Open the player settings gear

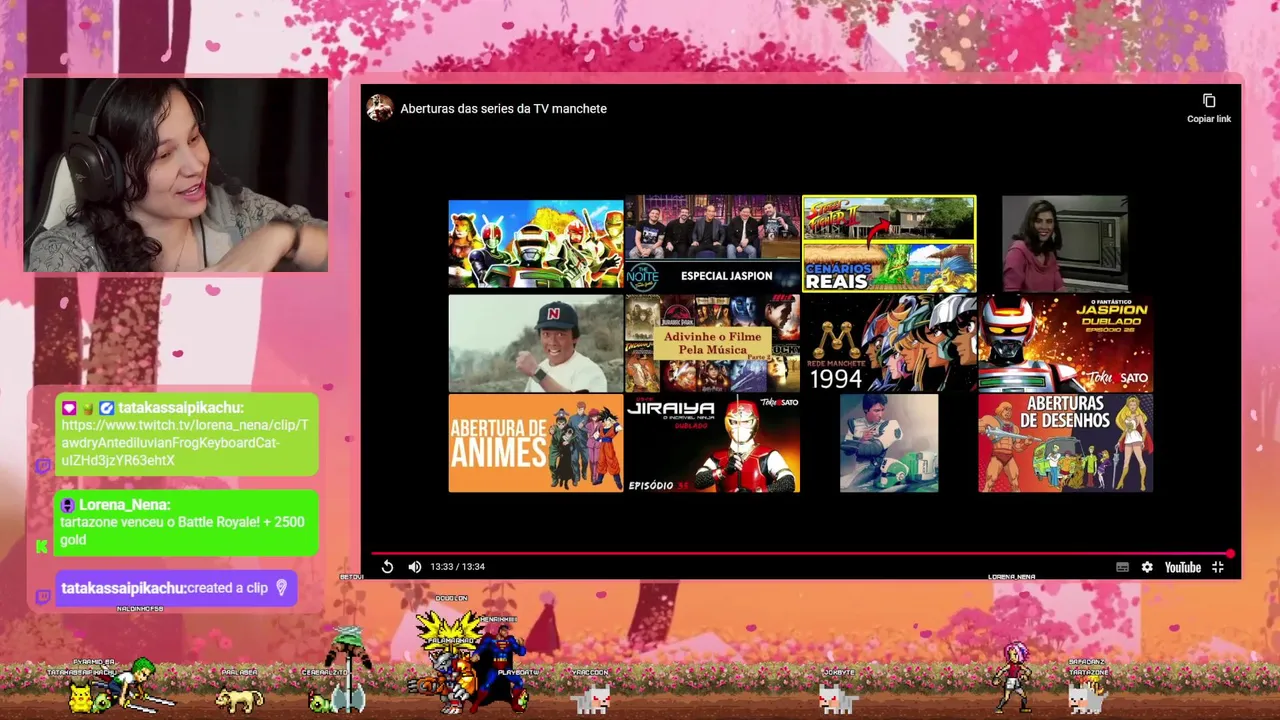coord(1147,567)
